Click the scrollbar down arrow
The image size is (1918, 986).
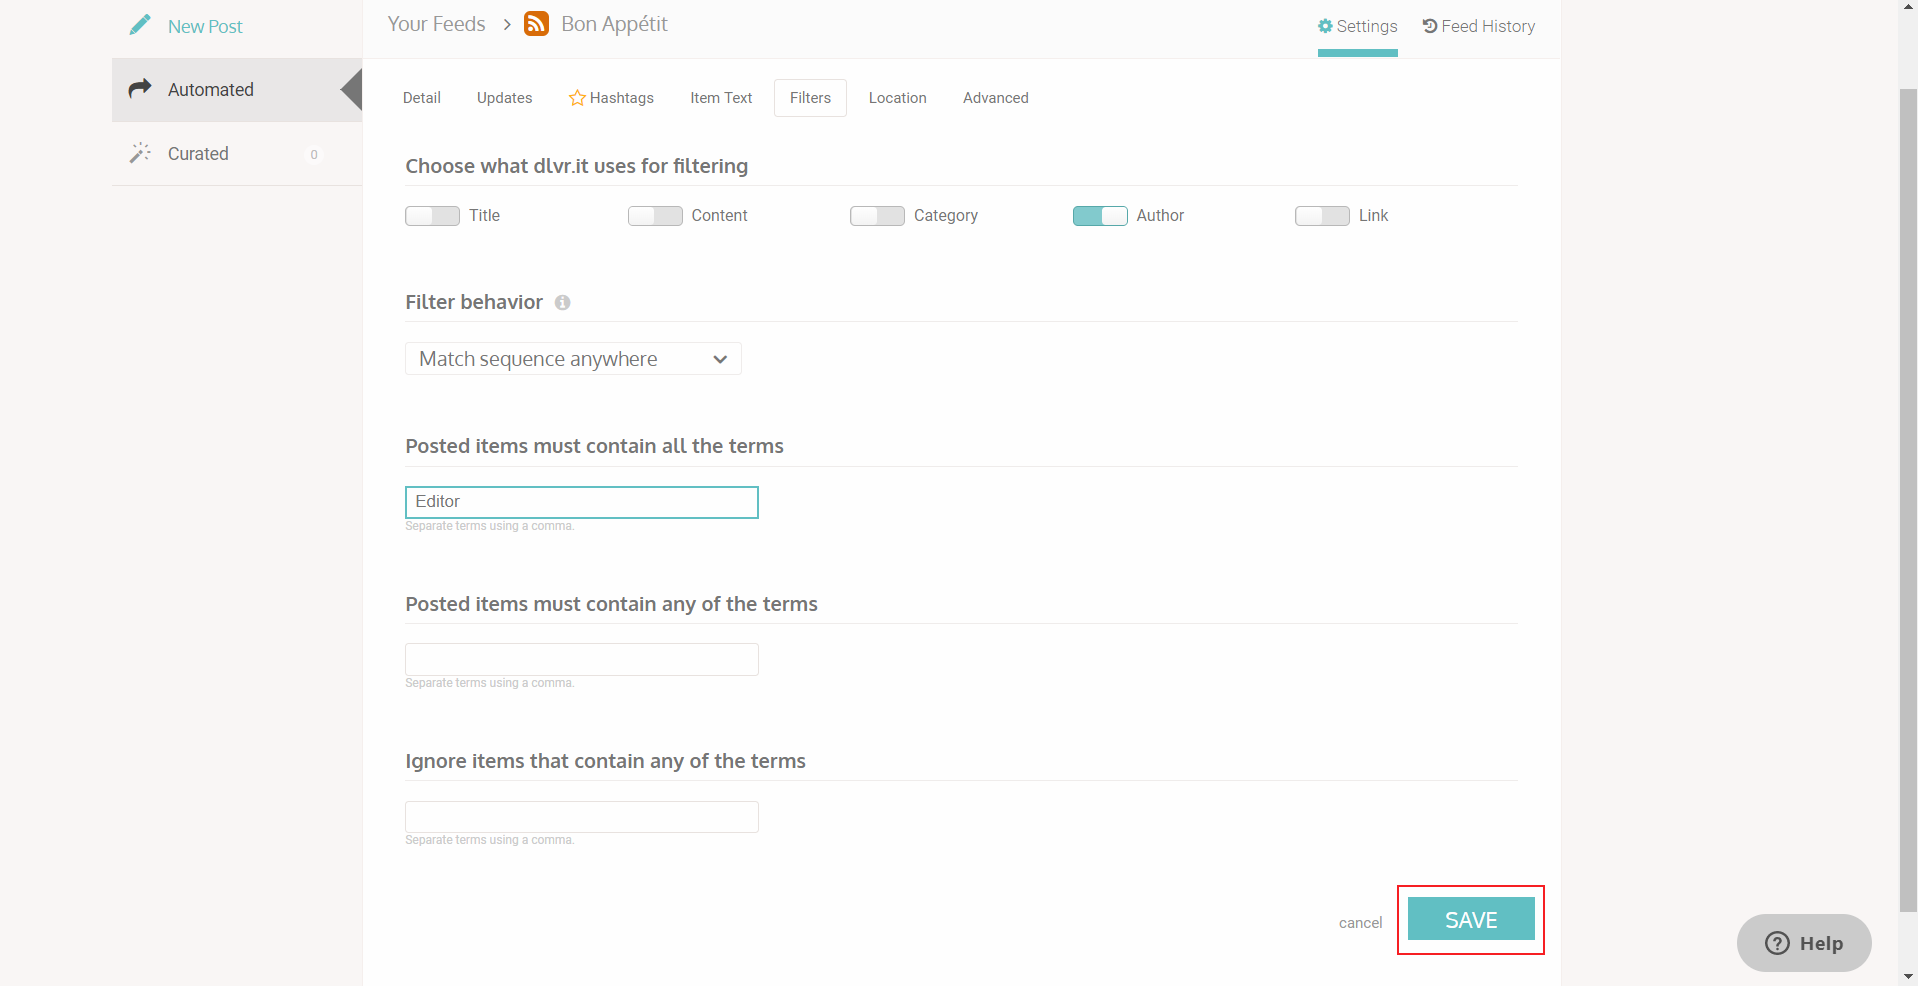pyautogui.click(x=1908, y=976)
